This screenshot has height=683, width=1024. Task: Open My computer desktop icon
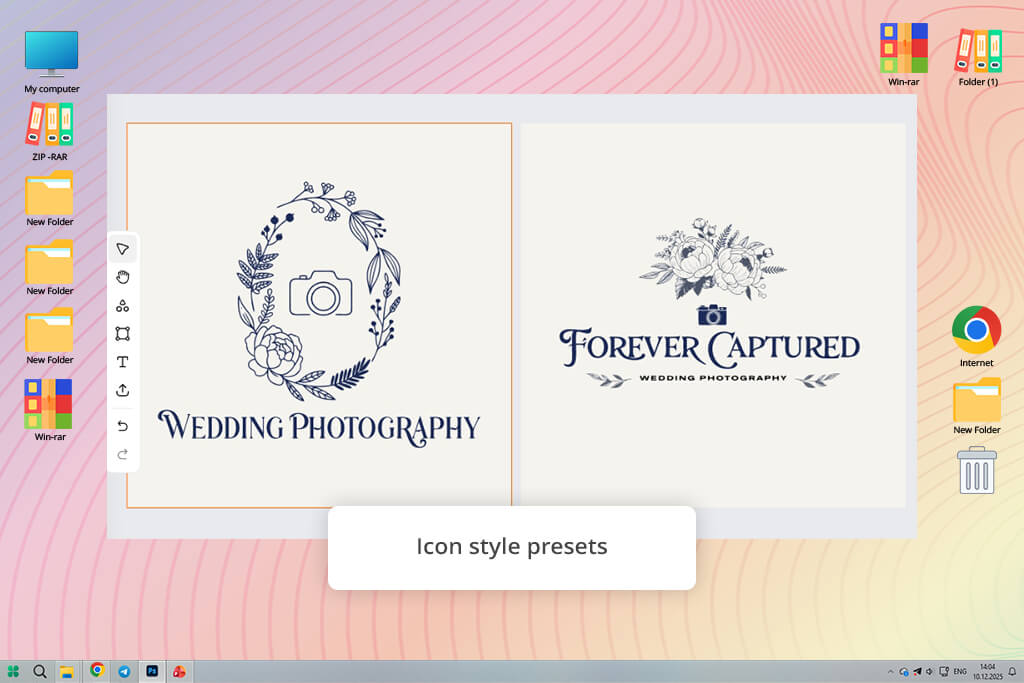tap(52, 61)
